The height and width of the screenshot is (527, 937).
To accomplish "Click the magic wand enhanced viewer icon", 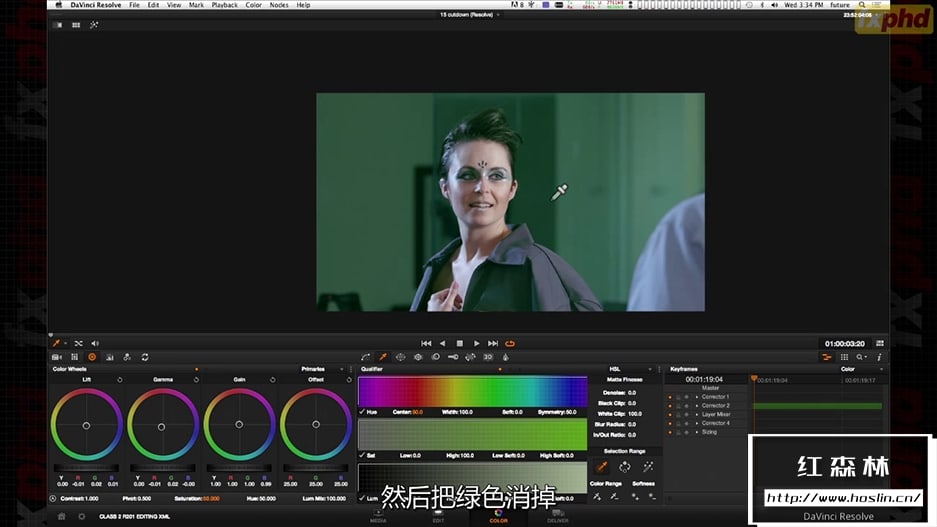I will click(x=94, y=25).
